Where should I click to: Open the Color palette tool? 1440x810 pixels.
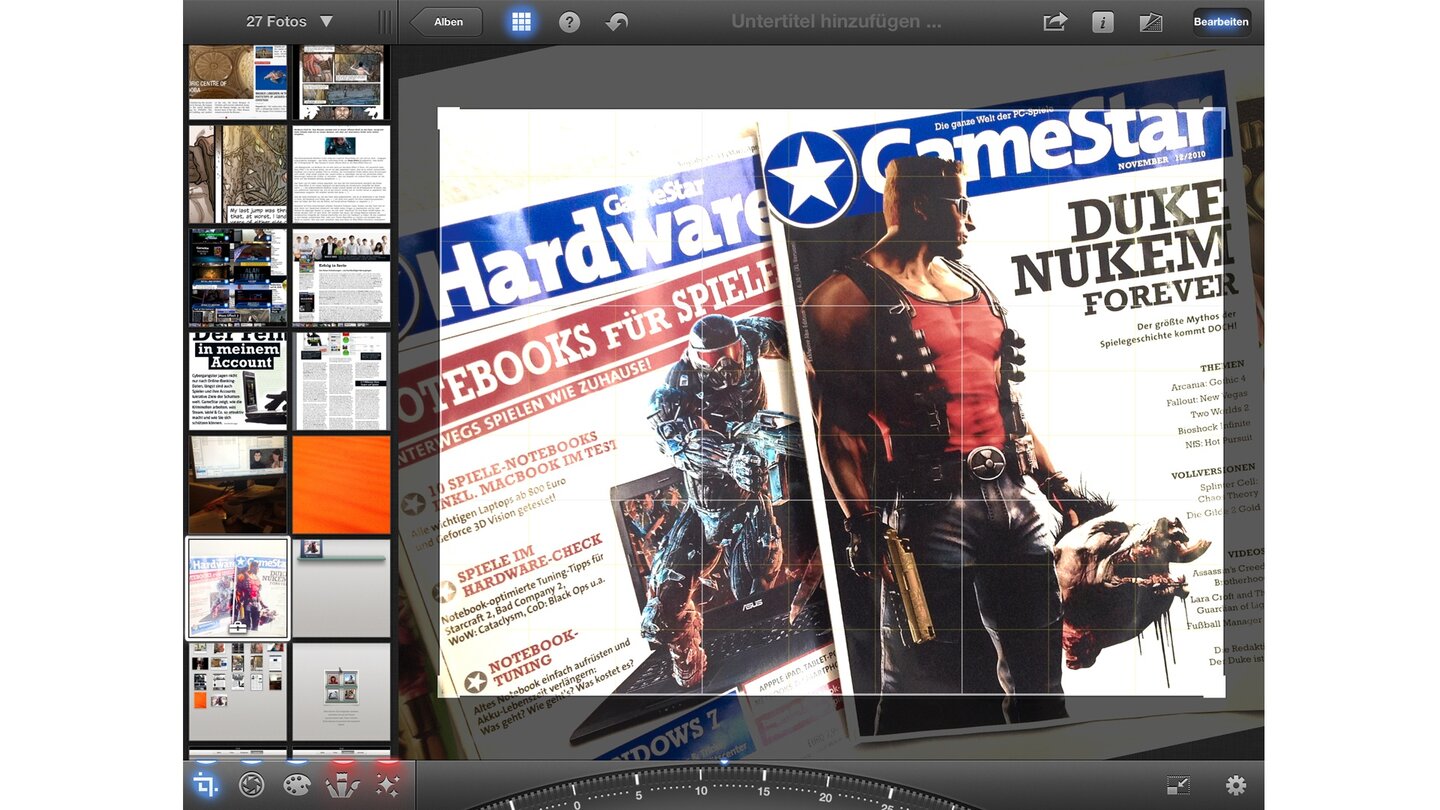[297, 785]
